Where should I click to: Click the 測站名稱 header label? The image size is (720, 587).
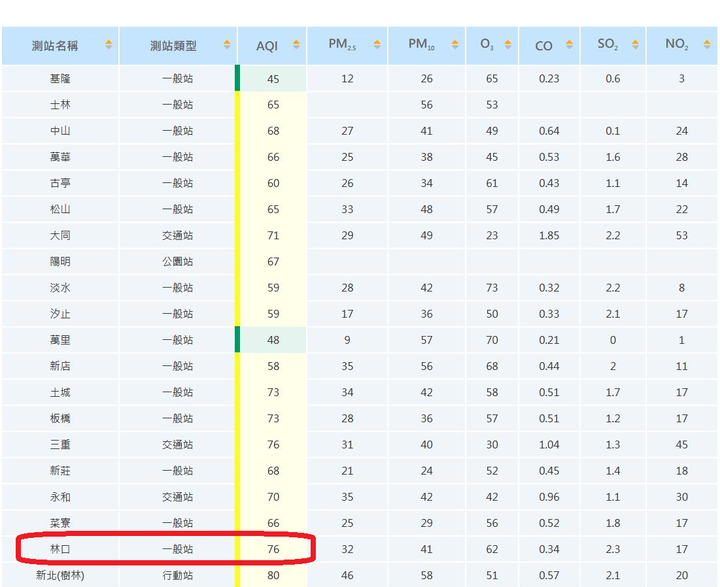(55, 46)
